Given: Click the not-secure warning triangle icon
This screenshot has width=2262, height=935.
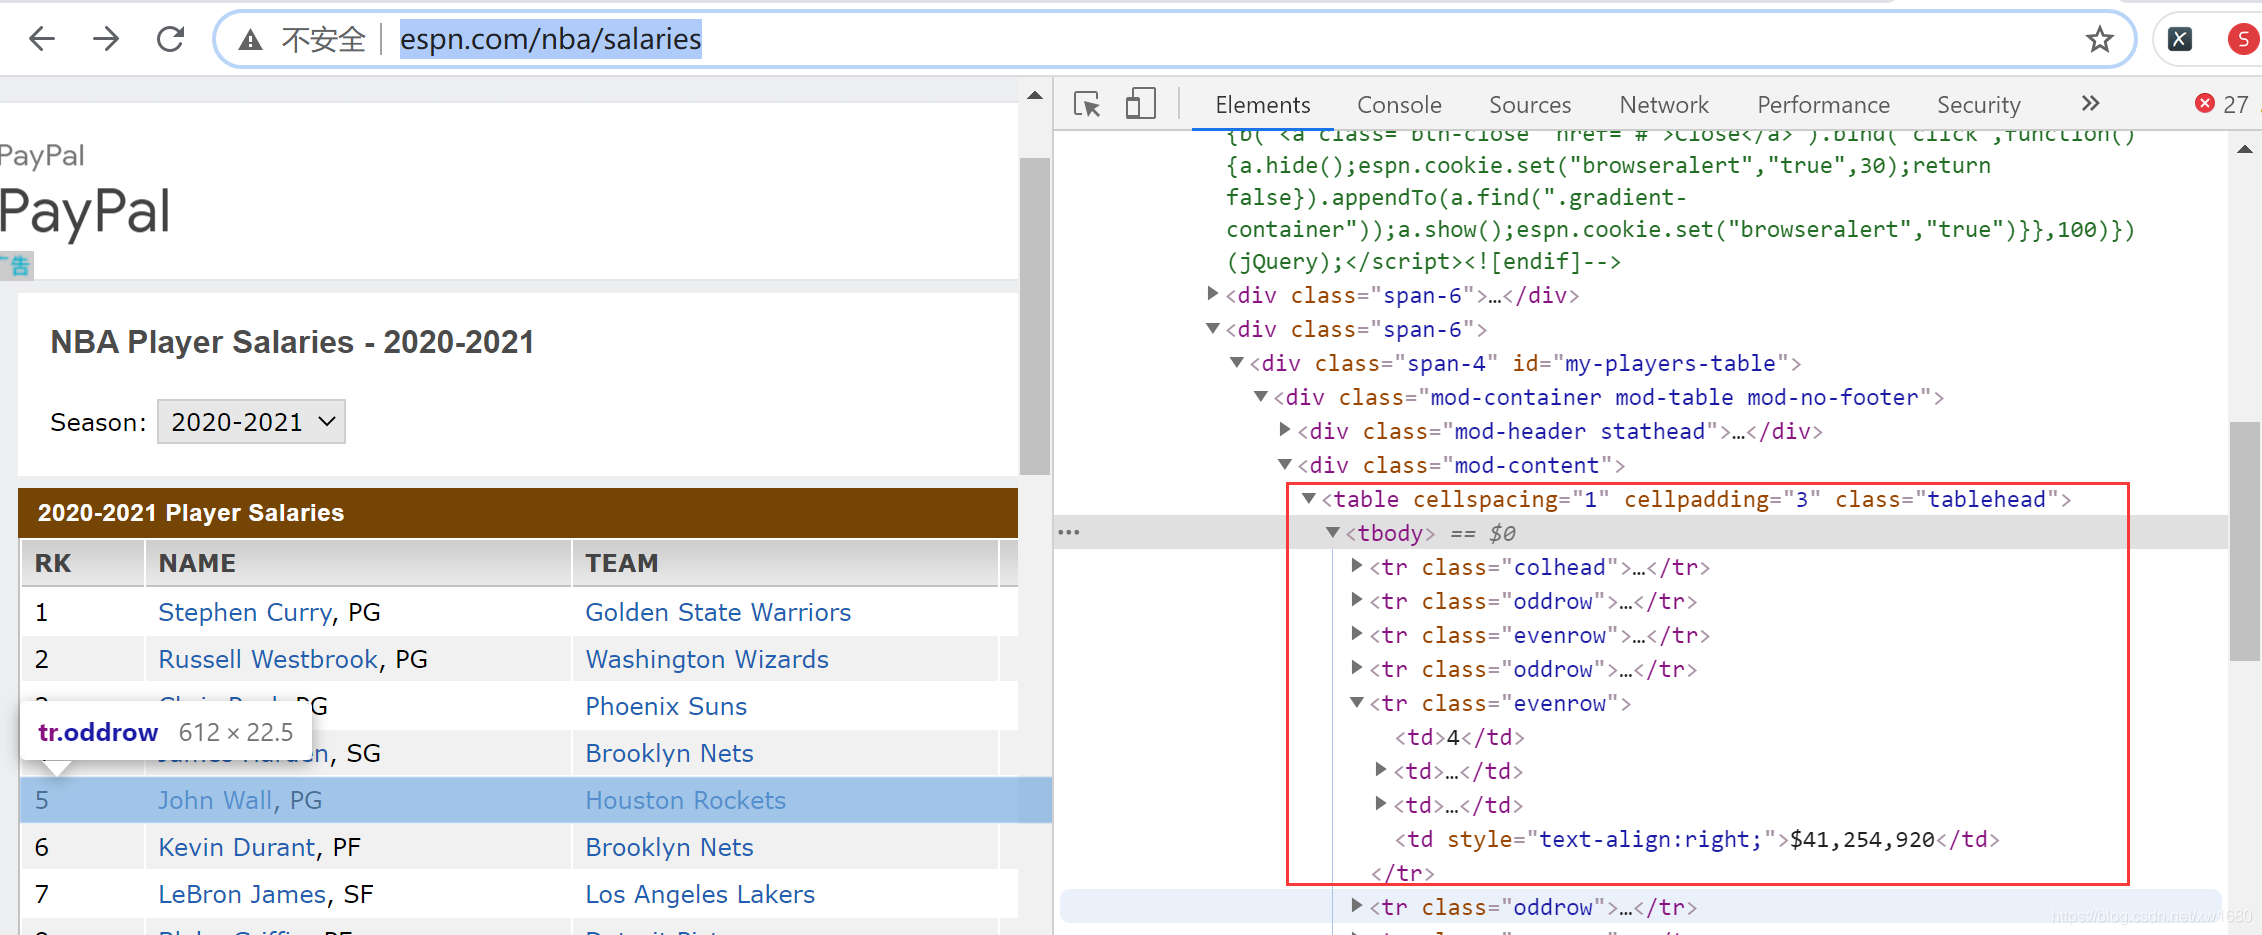Looking at the screenshot, I should 250,40.
